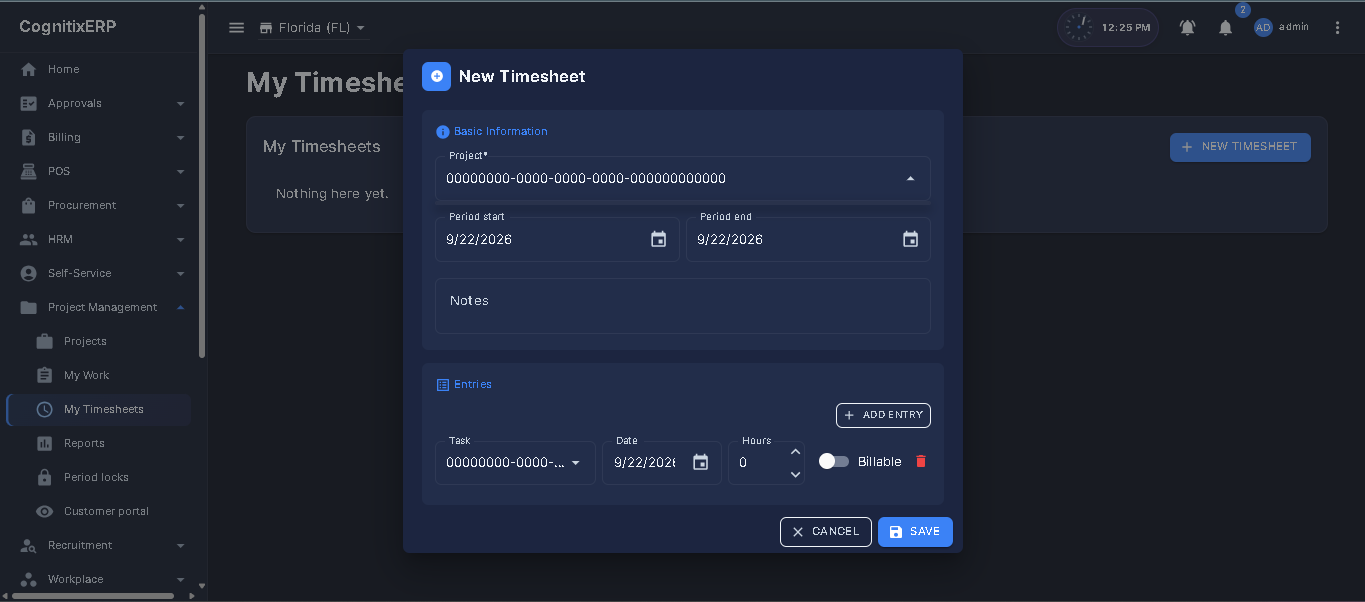The image size is (1365, 602).
Task: Click the AD admin avatar
Action: coord(1263,28)
